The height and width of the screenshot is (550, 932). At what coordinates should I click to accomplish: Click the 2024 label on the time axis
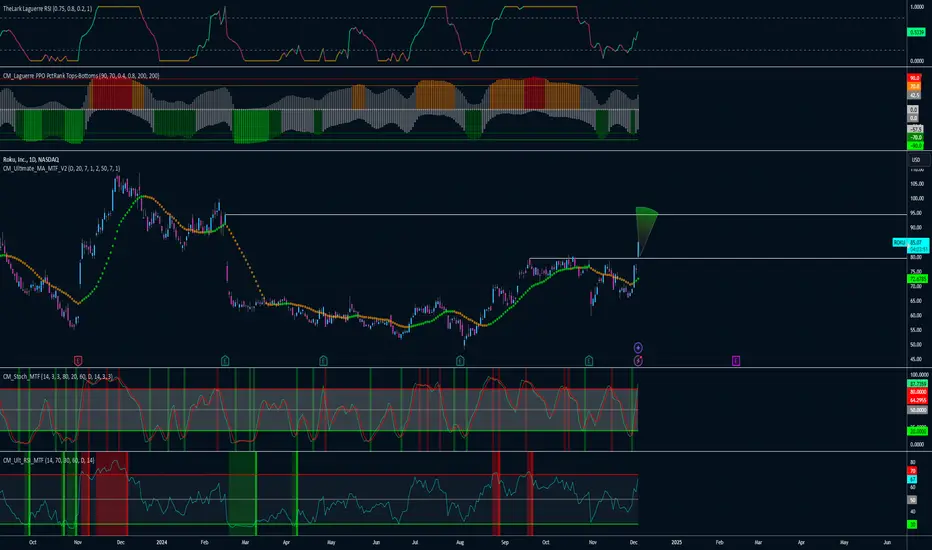tap(162, 542)
